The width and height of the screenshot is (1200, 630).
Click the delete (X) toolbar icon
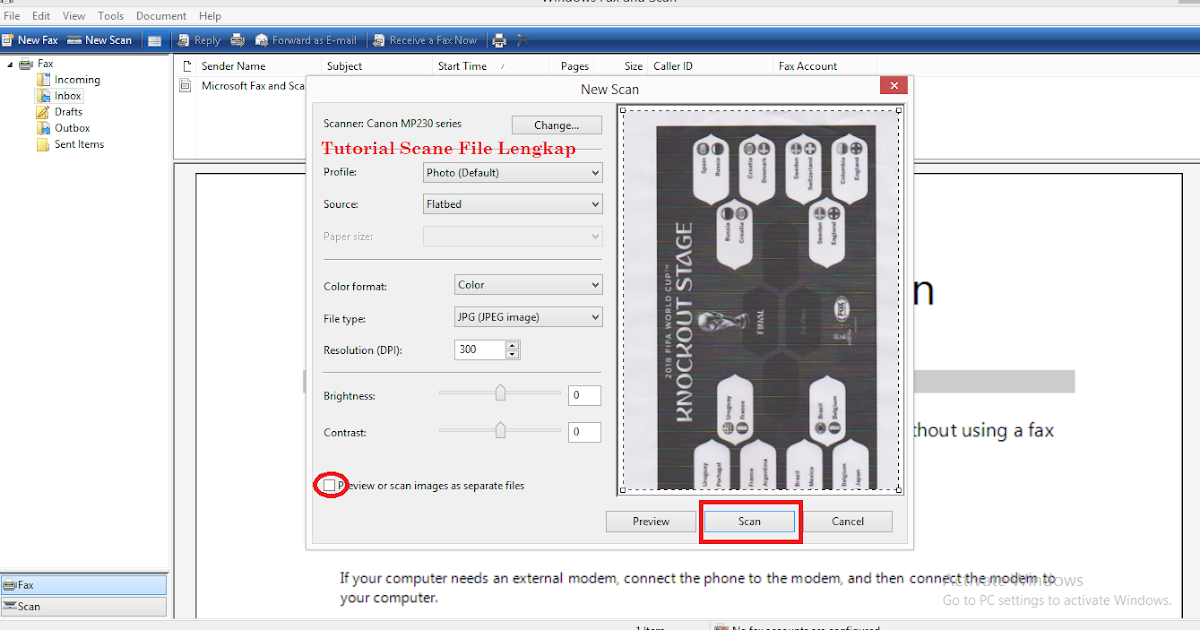(x=521, y=39)
